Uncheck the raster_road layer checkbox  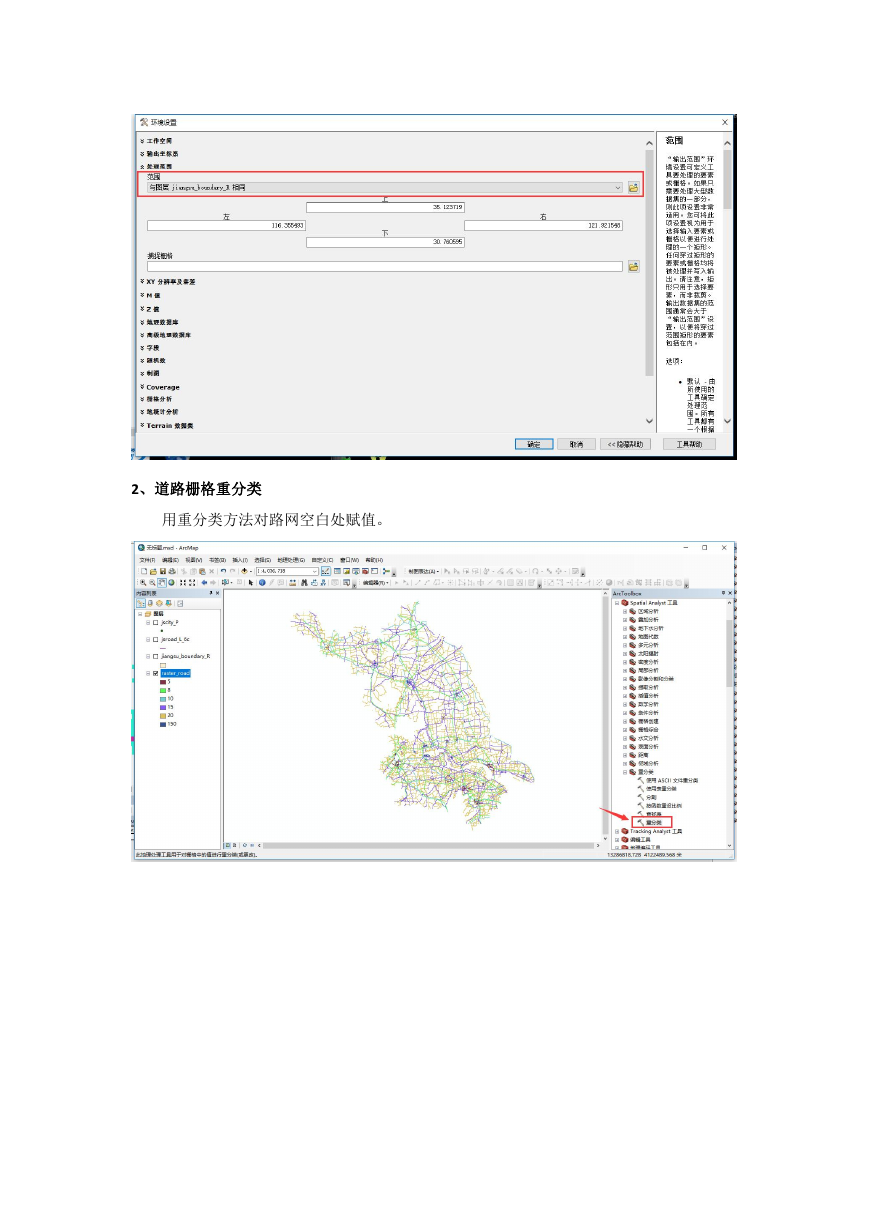pos(156,673)
